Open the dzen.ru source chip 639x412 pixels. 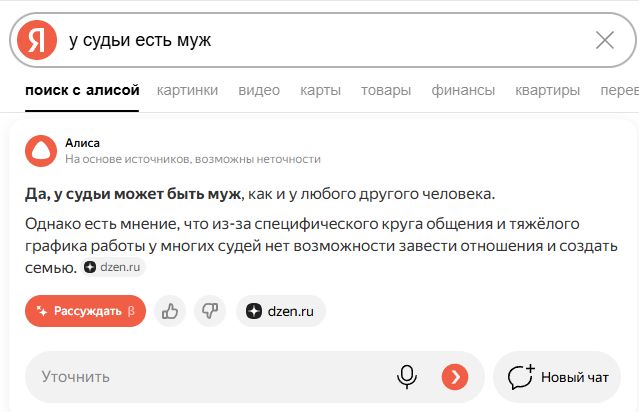click(x=281, y=311)
